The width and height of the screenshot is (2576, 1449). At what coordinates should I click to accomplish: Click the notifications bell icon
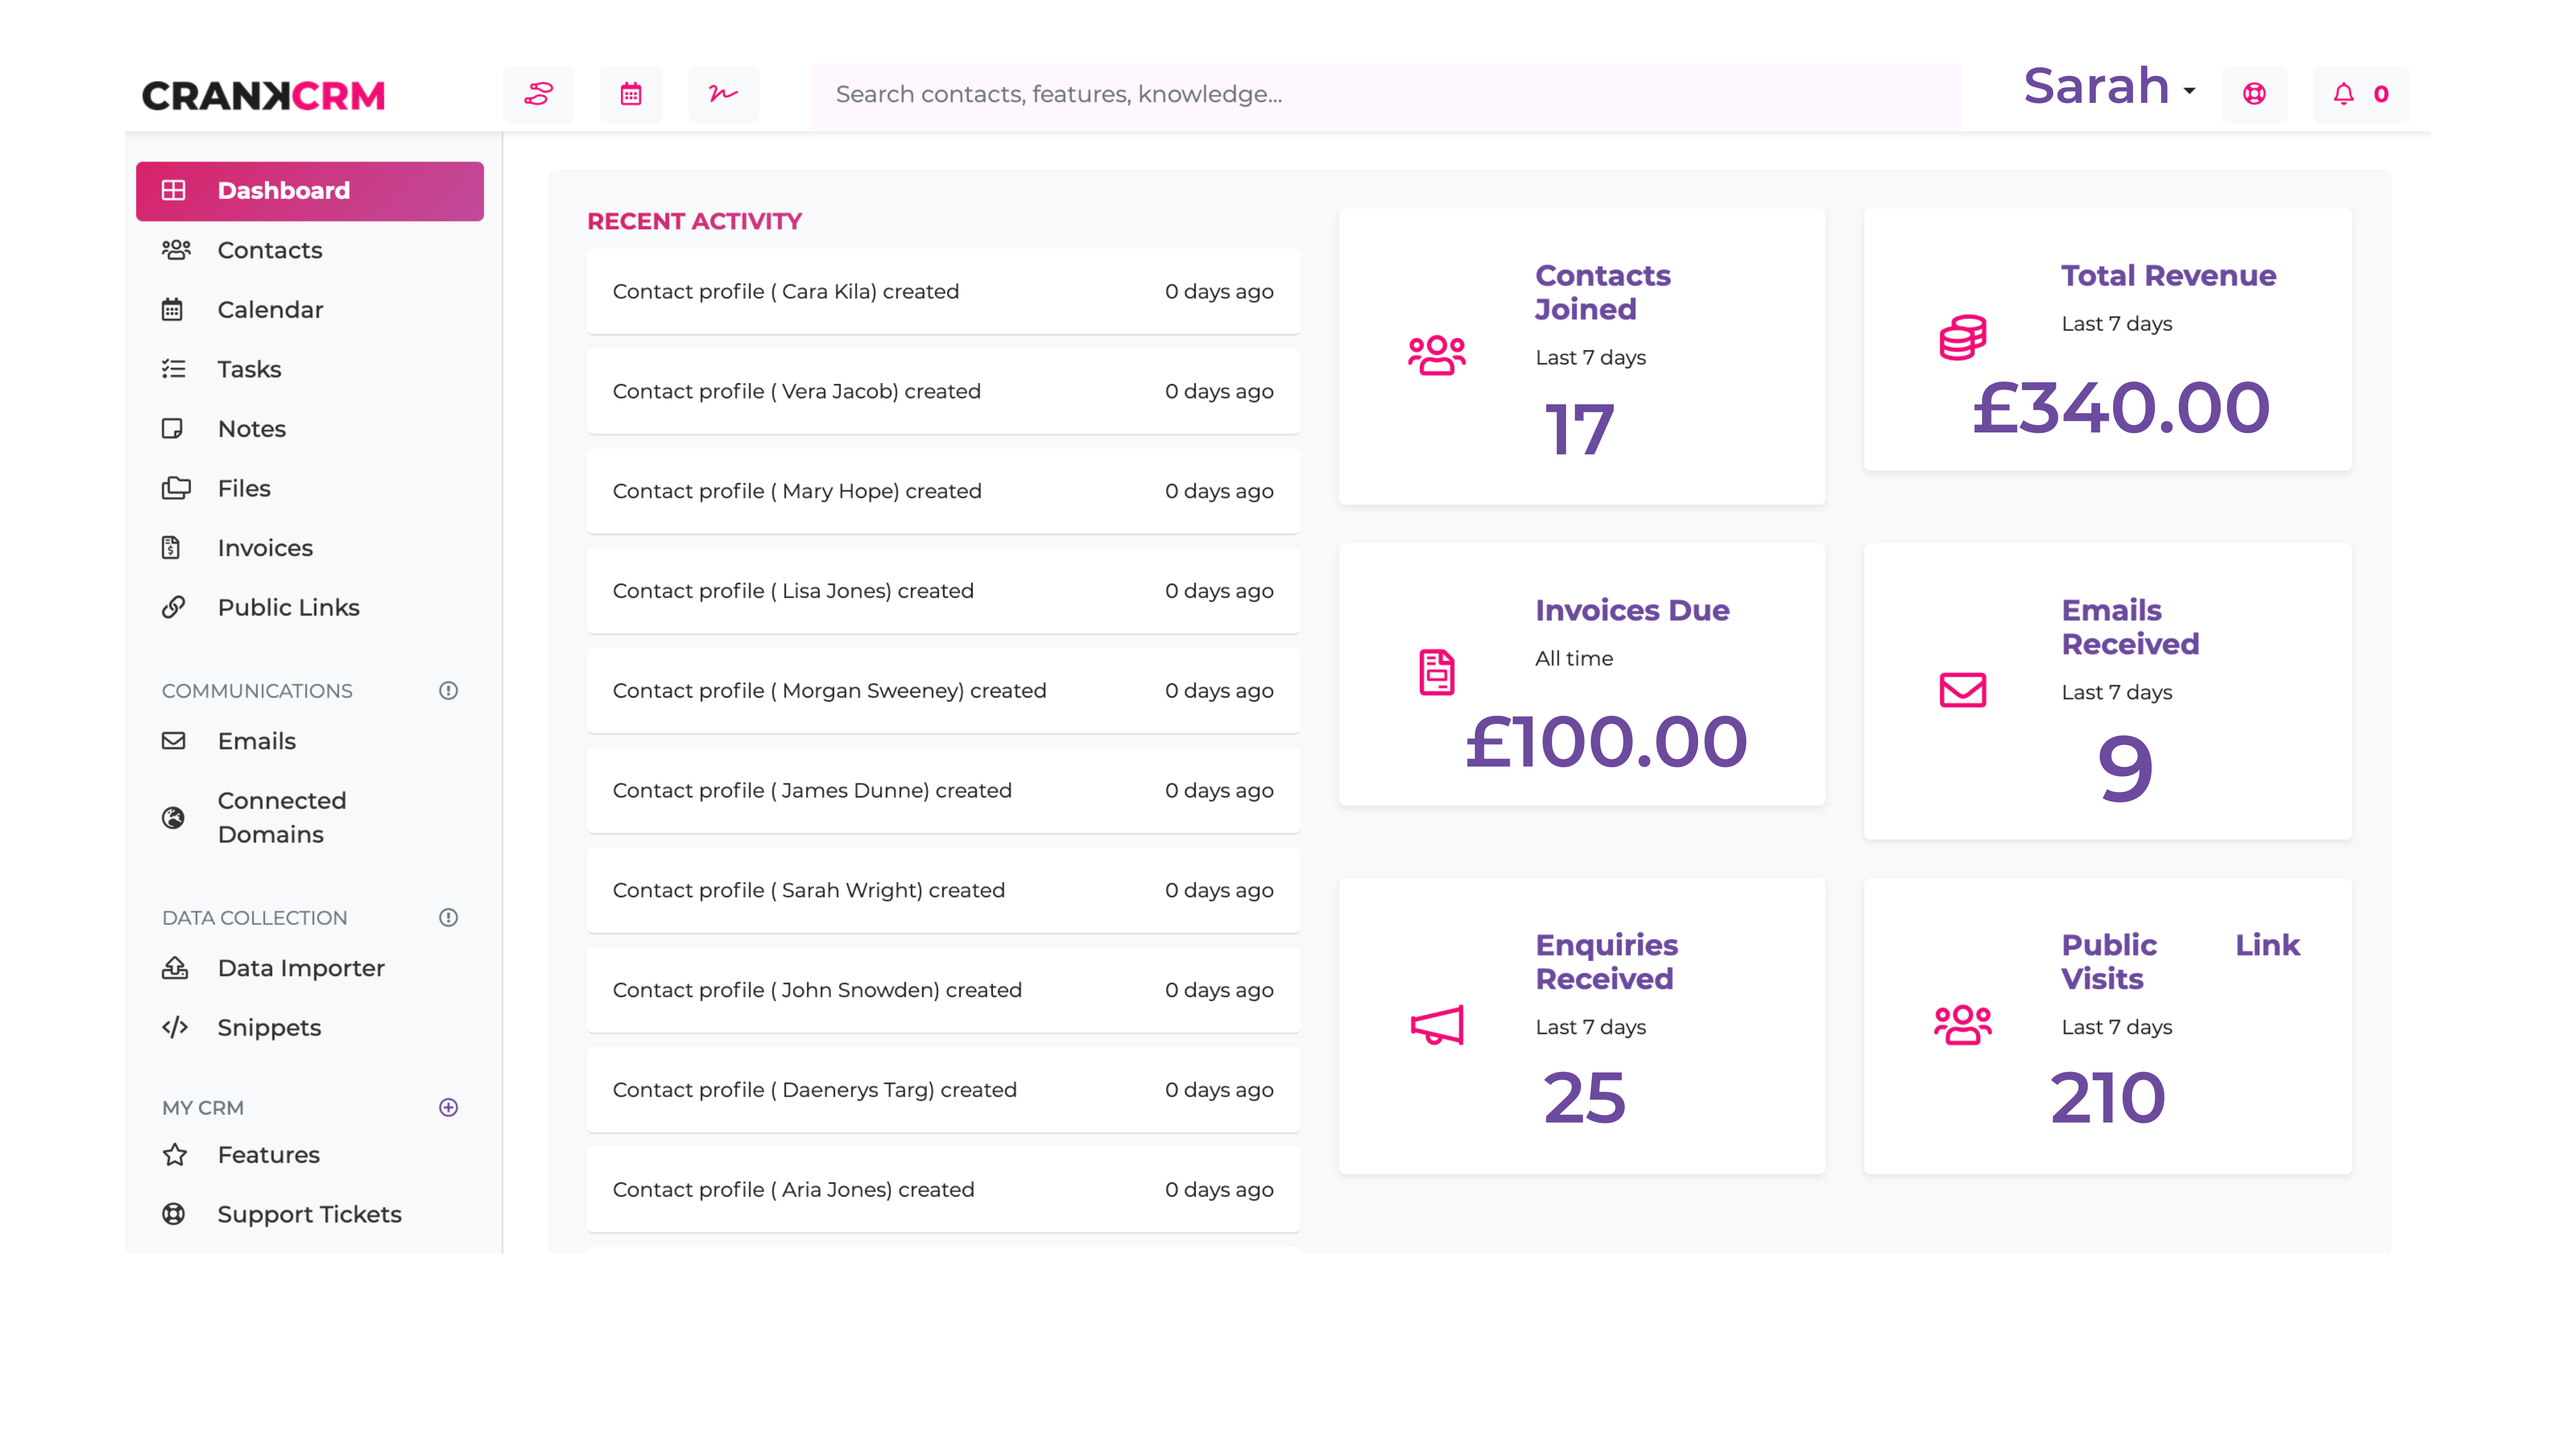click(2343, 95)
